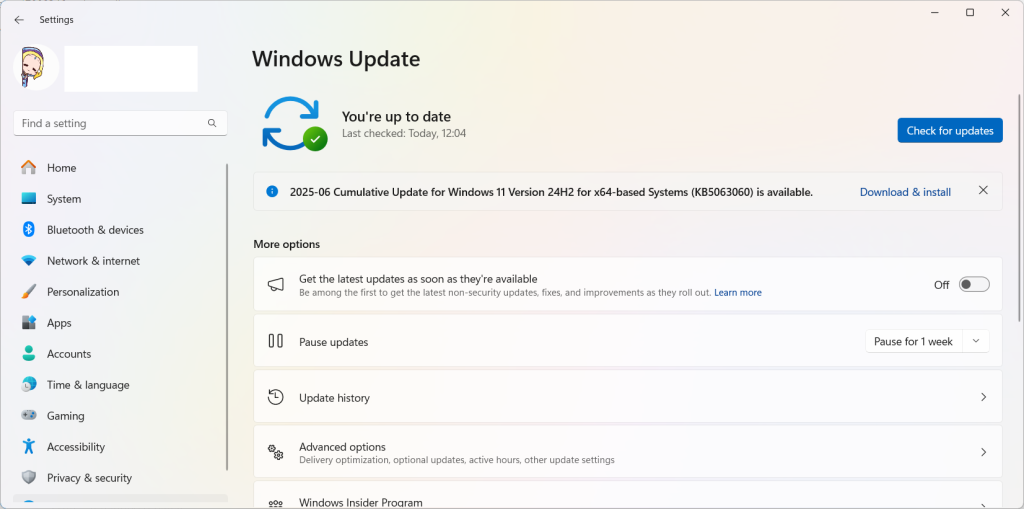The height and width of the screenshot is (509, 1024).
Task: Click the Home house icon in sidebar
Action: 29,168
